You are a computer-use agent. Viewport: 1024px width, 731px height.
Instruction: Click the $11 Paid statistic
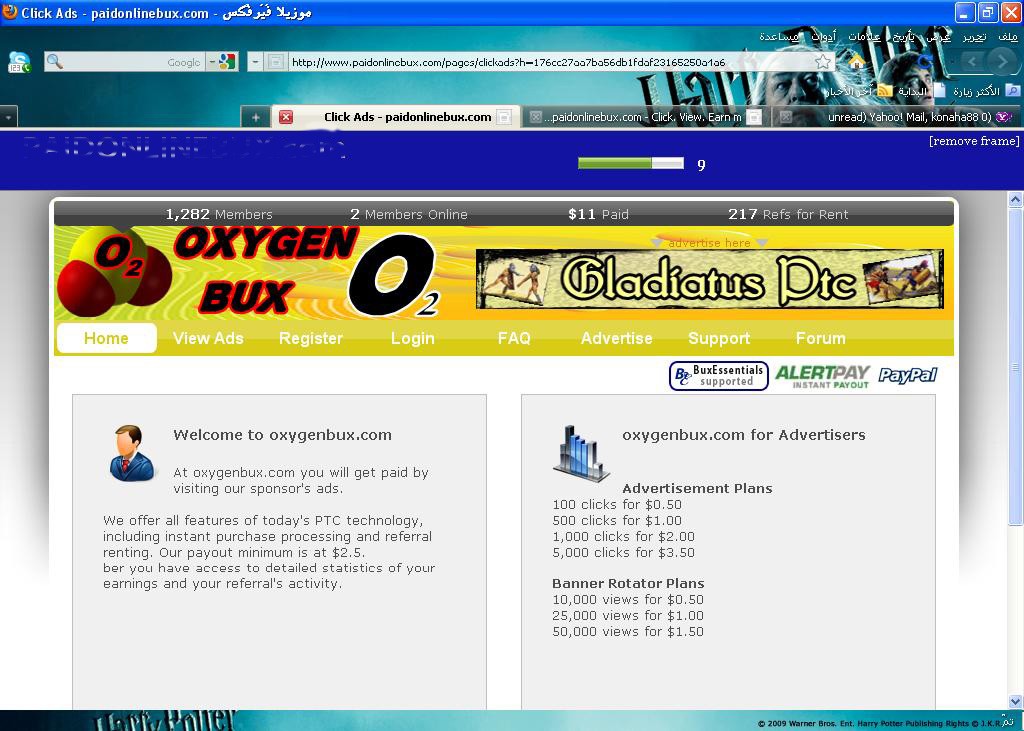click(598, 214)
